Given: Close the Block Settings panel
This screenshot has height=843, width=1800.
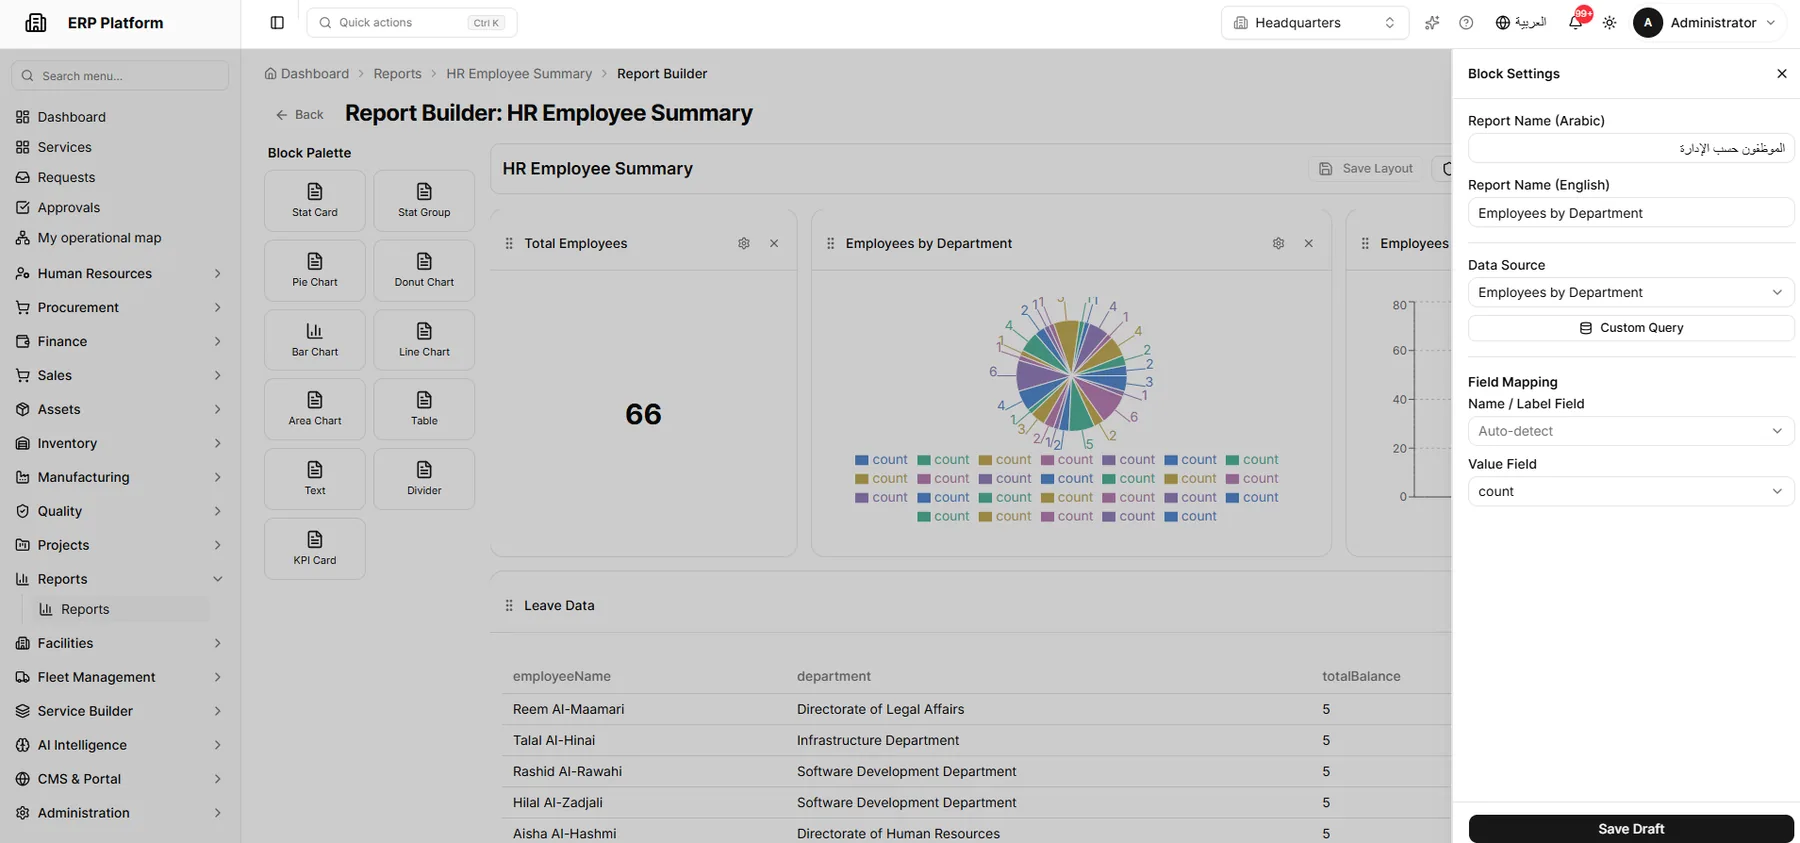Looking at the screenshot, I should point(1782,74).
